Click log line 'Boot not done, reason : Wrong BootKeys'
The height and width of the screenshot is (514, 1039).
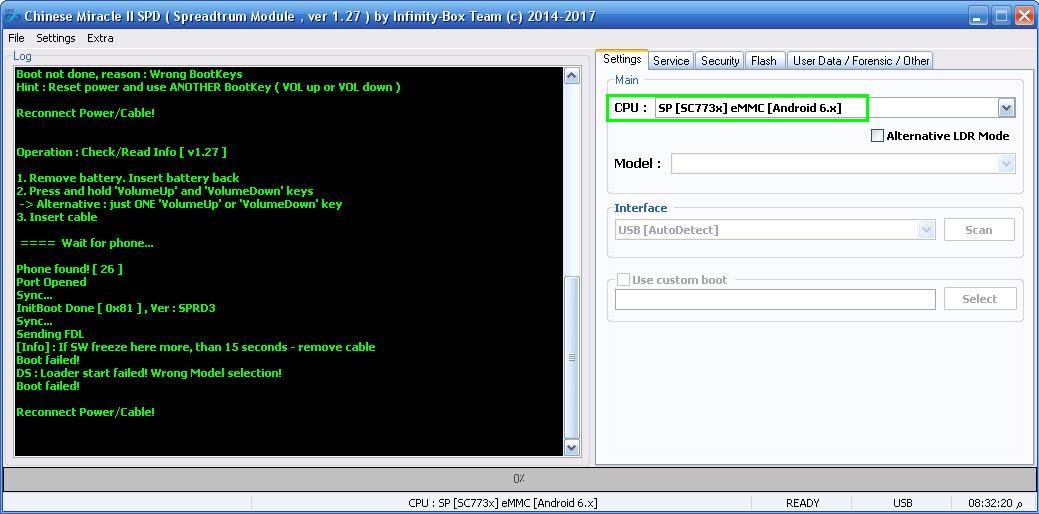tap(129, 74)
